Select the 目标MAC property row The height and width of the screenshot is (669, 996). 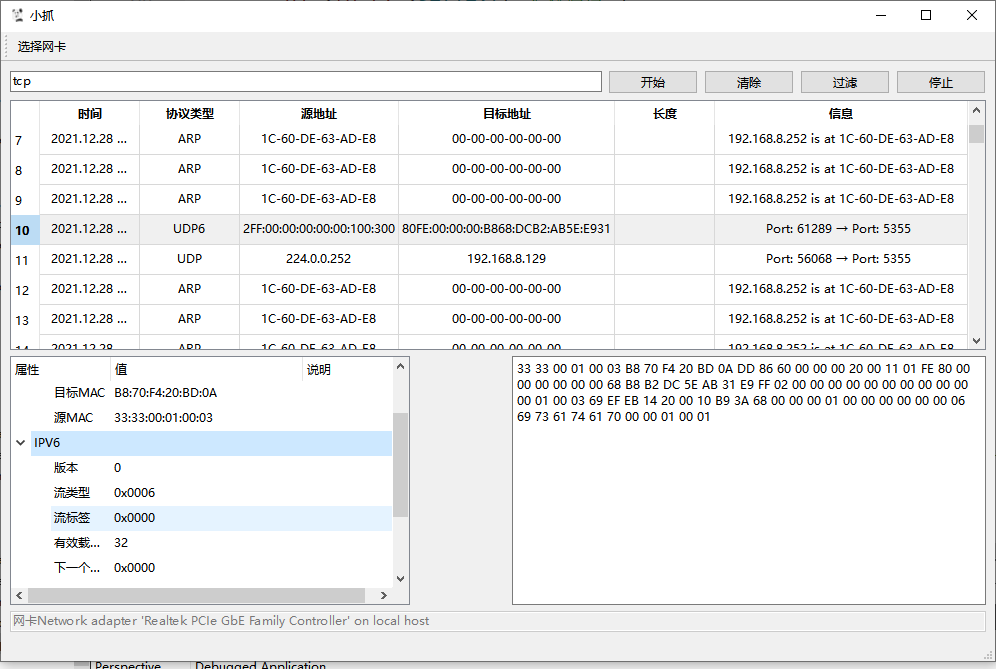coord(150,392)
